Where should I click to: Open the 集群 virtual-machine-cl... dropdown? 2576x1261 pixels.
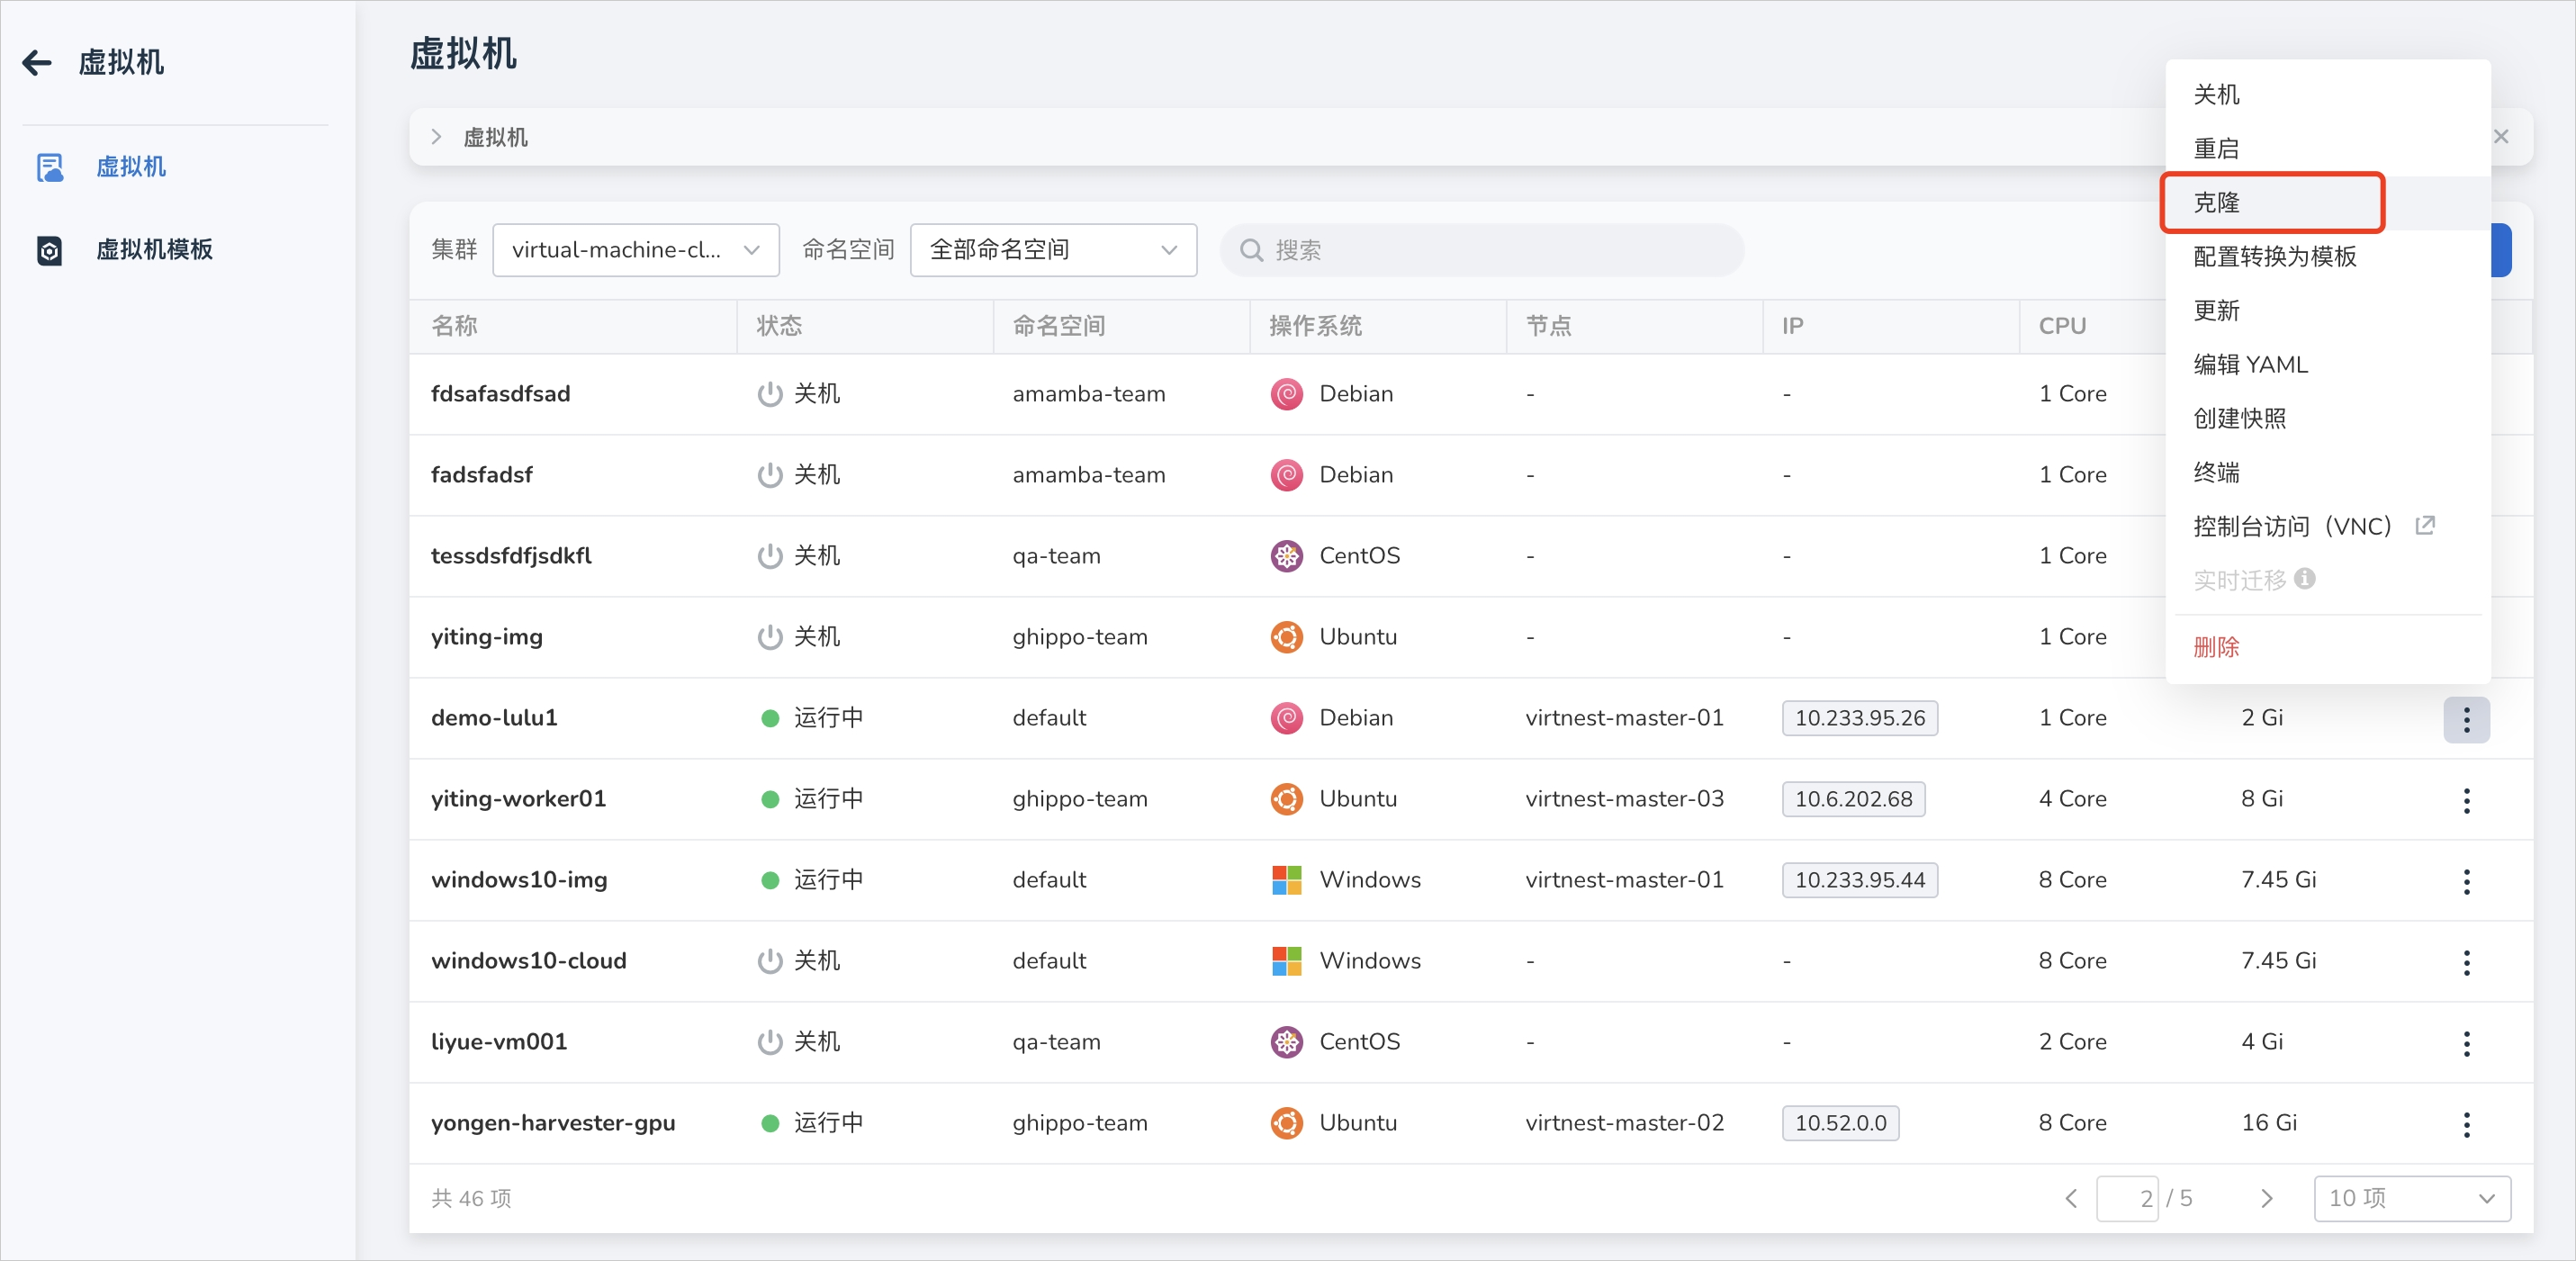(x=636, y=250)
